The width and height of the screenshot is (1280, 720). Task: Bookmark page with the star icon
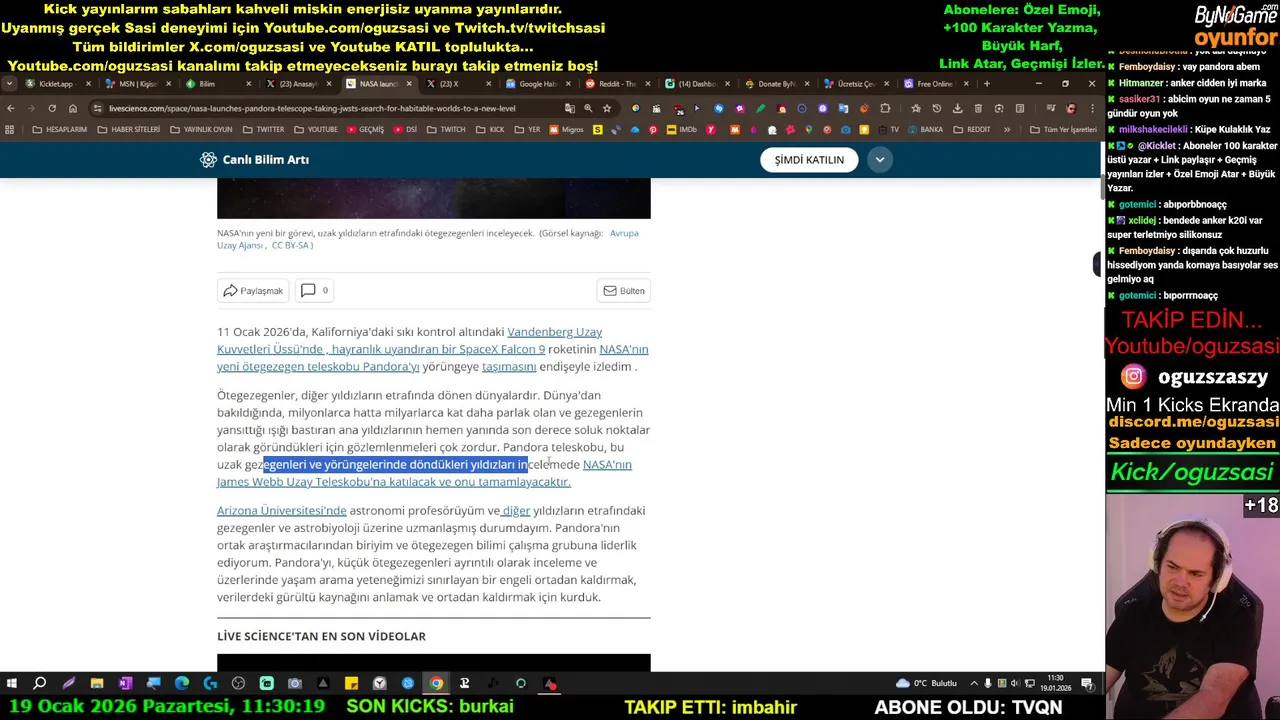point(607,108)
